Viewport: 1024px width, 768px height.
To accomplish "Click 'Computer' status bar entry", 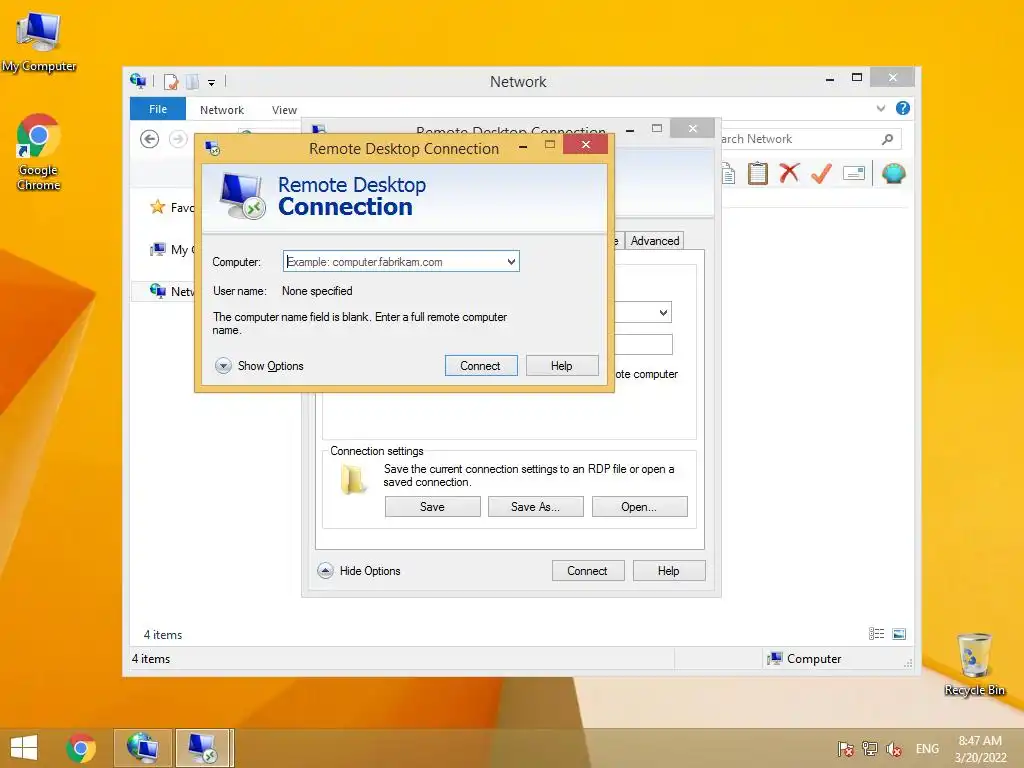I will click(805, 659).
